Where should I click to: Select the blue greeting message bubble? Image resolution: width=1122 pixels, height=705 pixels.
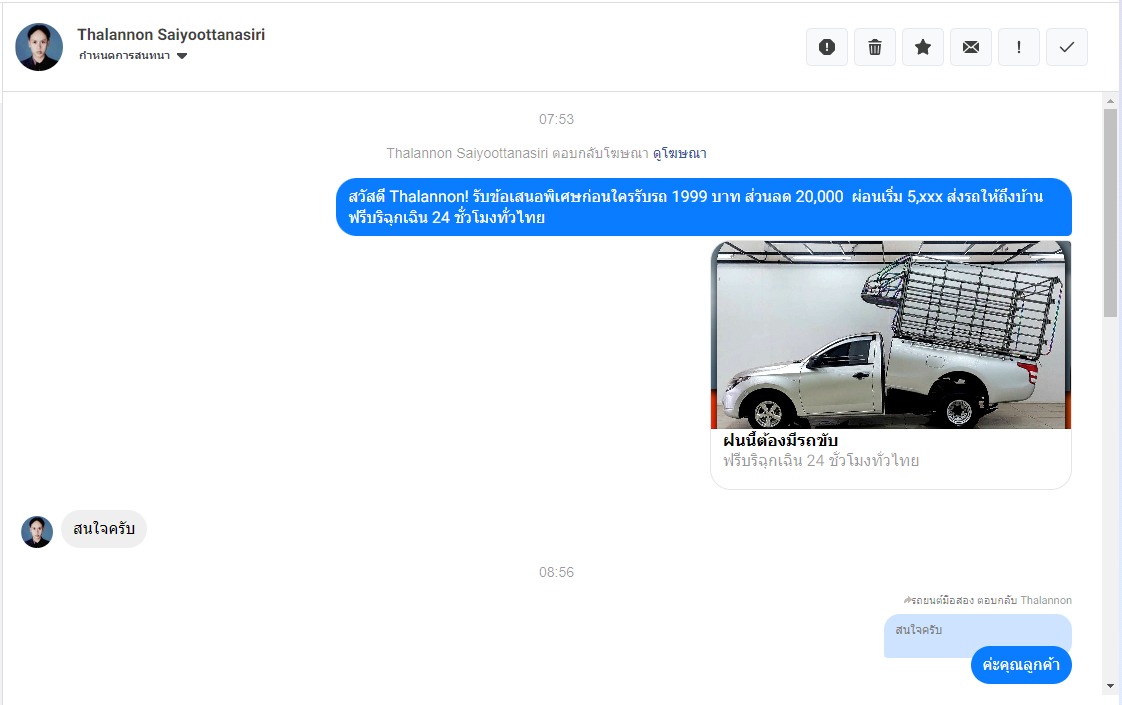coord(704,207)
